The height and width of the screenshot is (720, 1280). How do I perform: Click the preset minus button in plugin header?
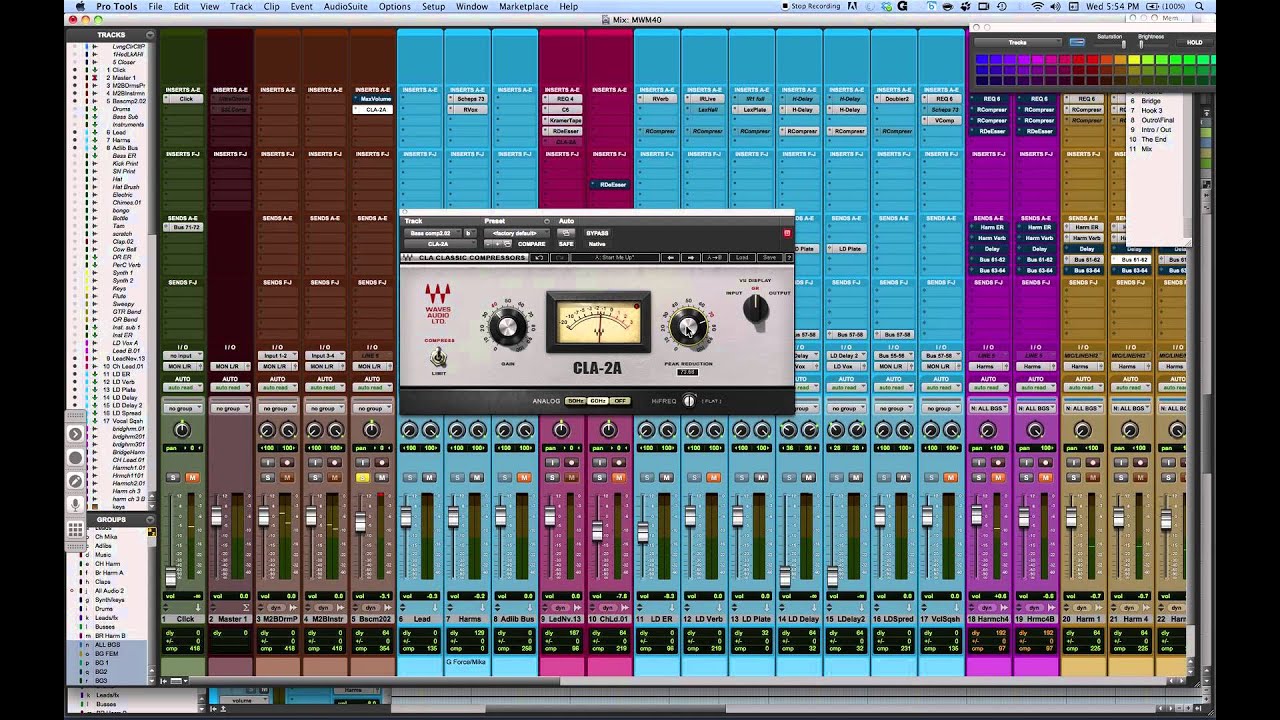click(x=488, y=244)
